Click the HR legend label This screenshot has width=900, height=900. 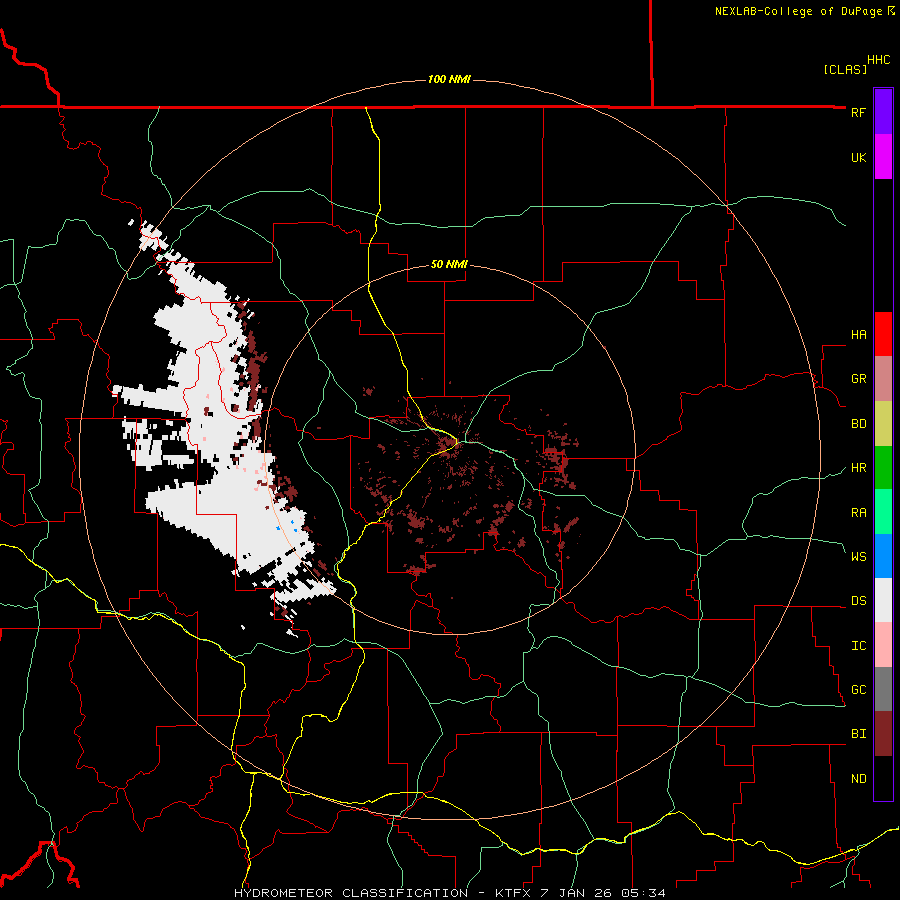tap(858, 468)
